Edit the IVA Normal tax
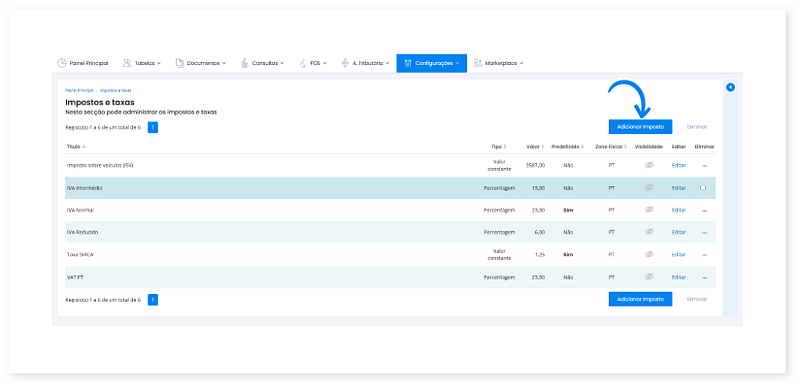 679,210
